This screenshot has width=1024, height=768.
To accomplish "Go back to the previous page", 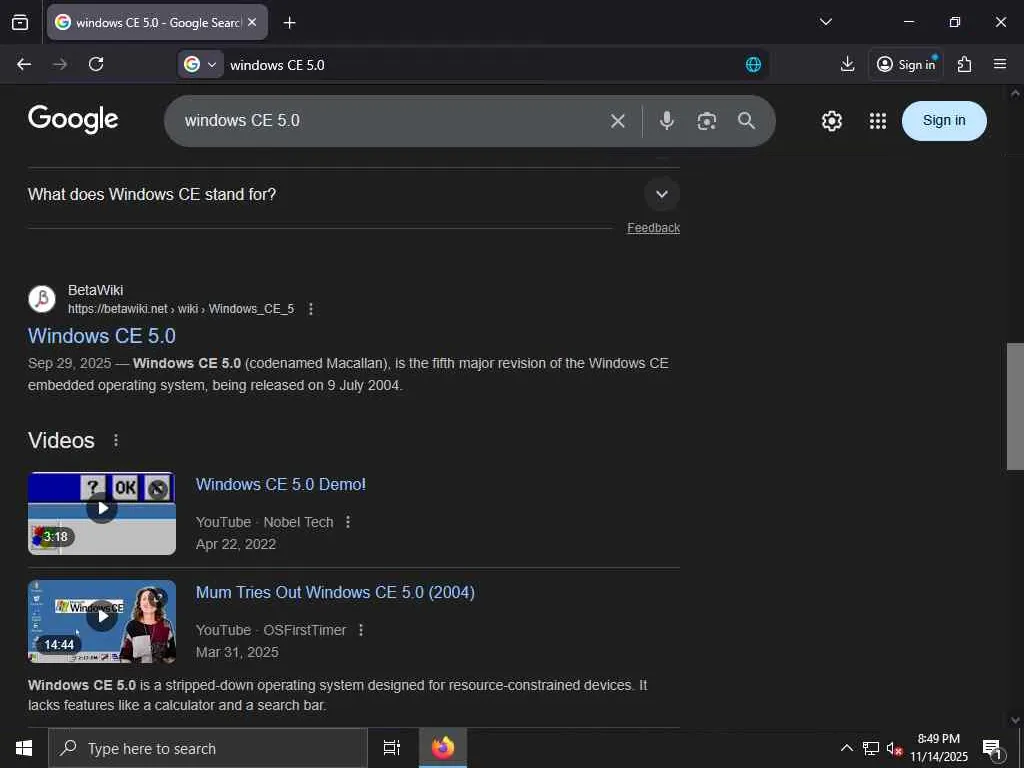I will [24, 64].
